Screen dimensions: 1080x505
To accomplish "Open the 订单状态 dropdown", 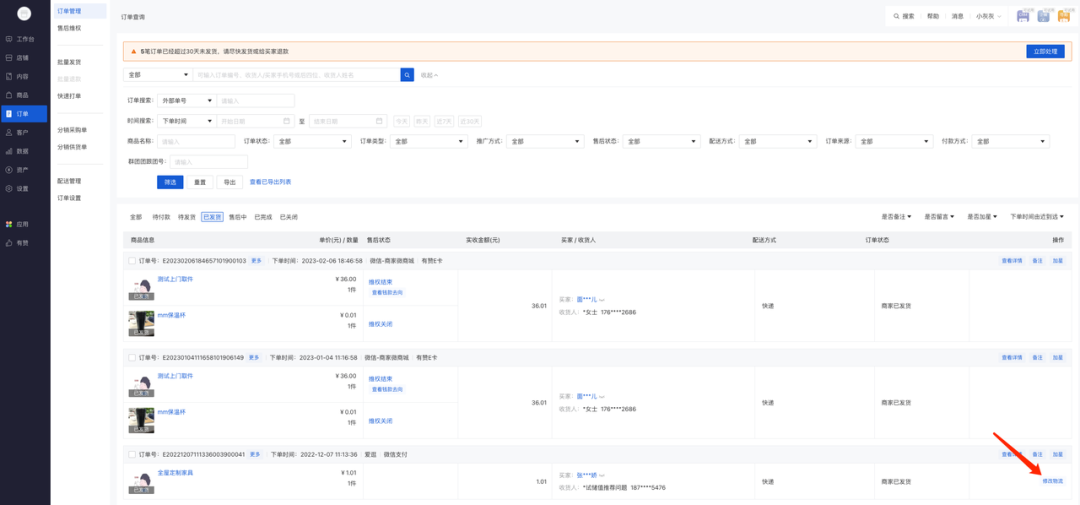I will (313, 141).
